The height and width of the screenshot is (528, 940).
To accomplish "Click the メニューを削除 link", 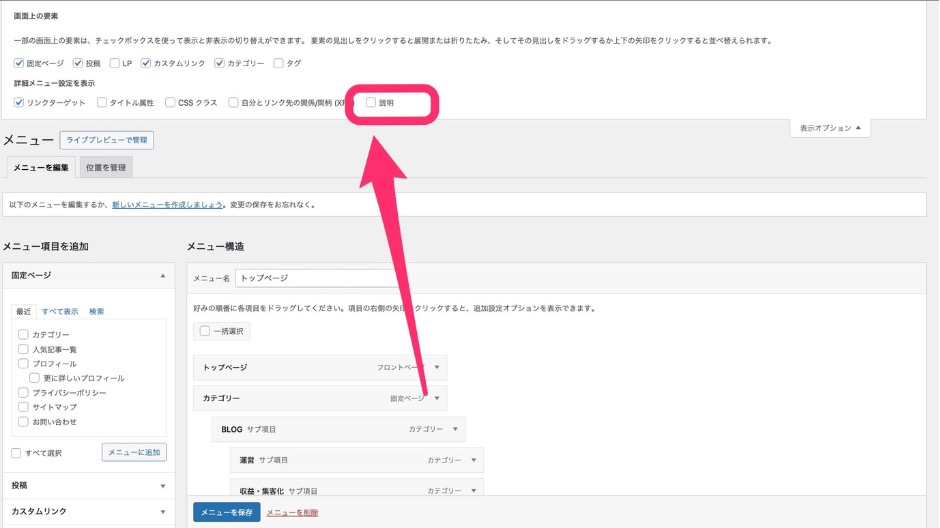I will (292, 512).
